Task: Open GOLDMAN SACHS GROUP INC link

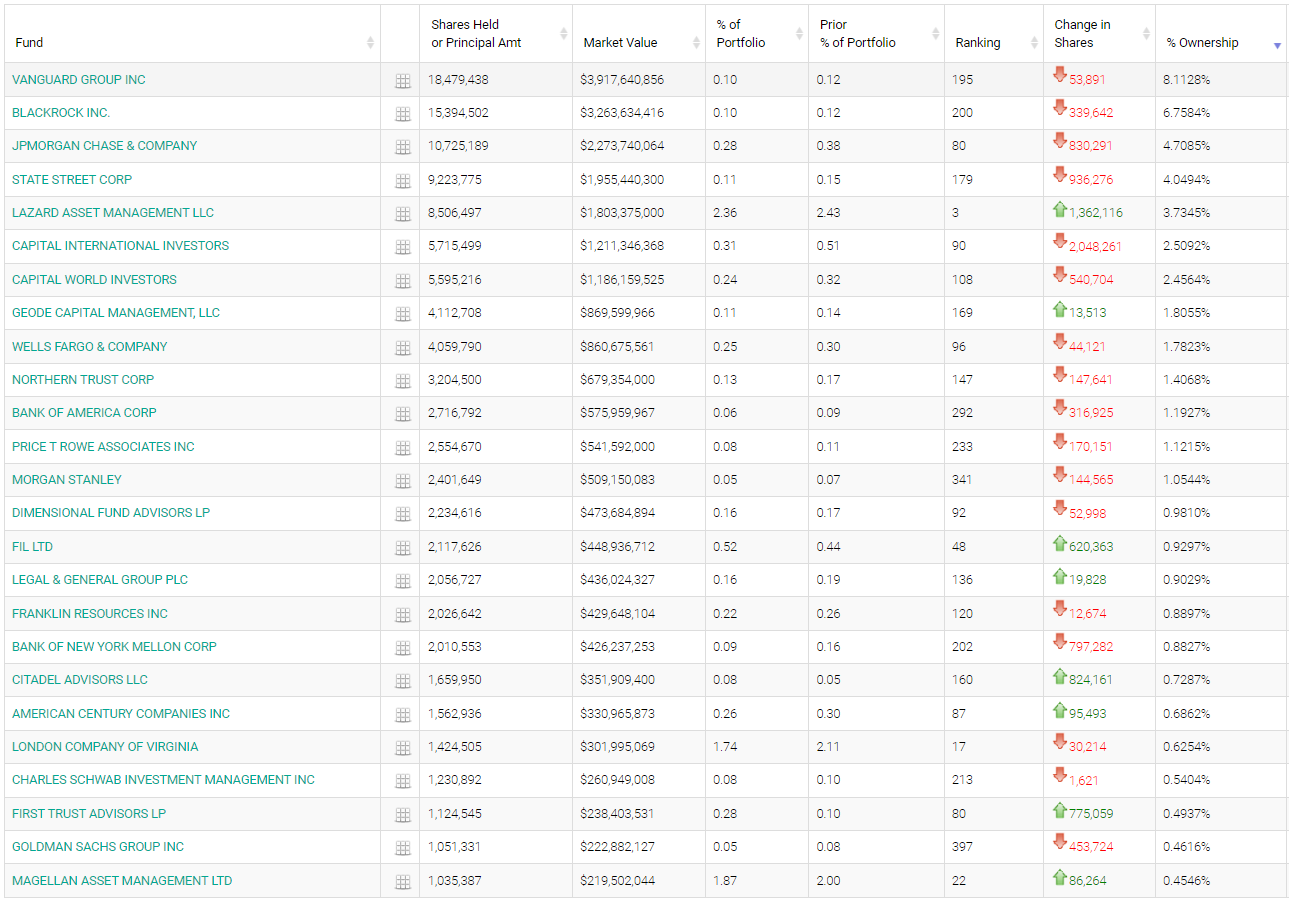Action: tap(98, 847)
